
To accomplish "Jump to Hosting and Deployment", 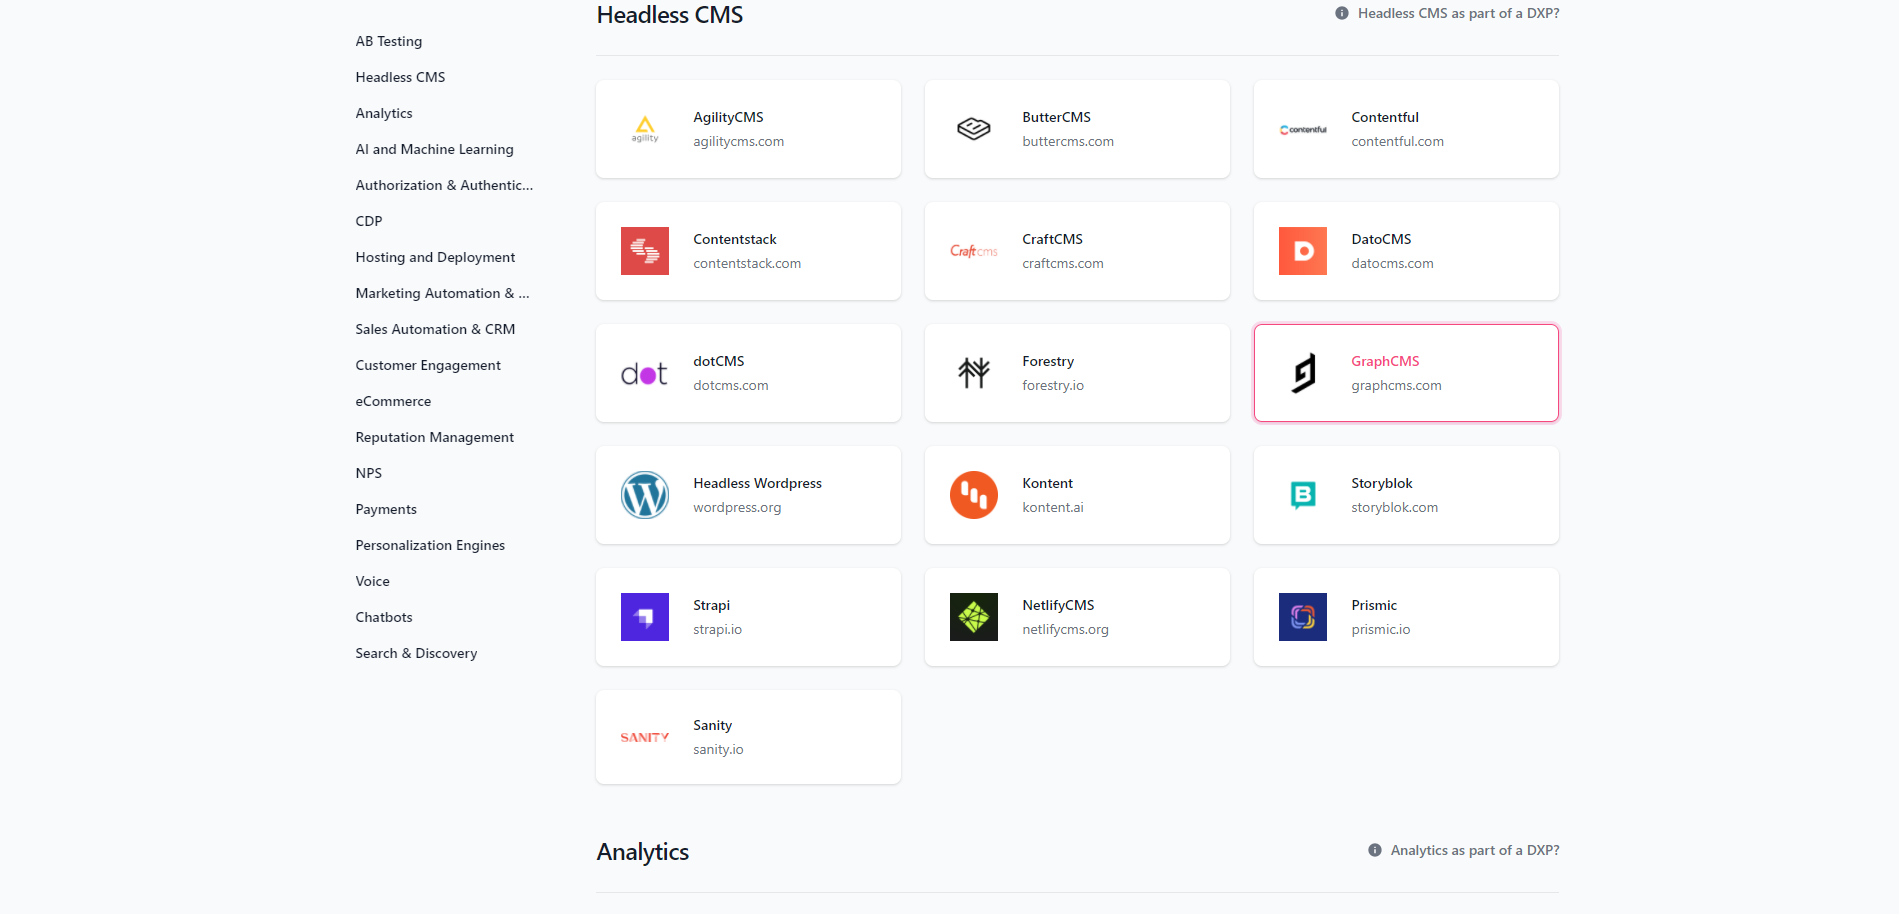I will tap(435, 257).
